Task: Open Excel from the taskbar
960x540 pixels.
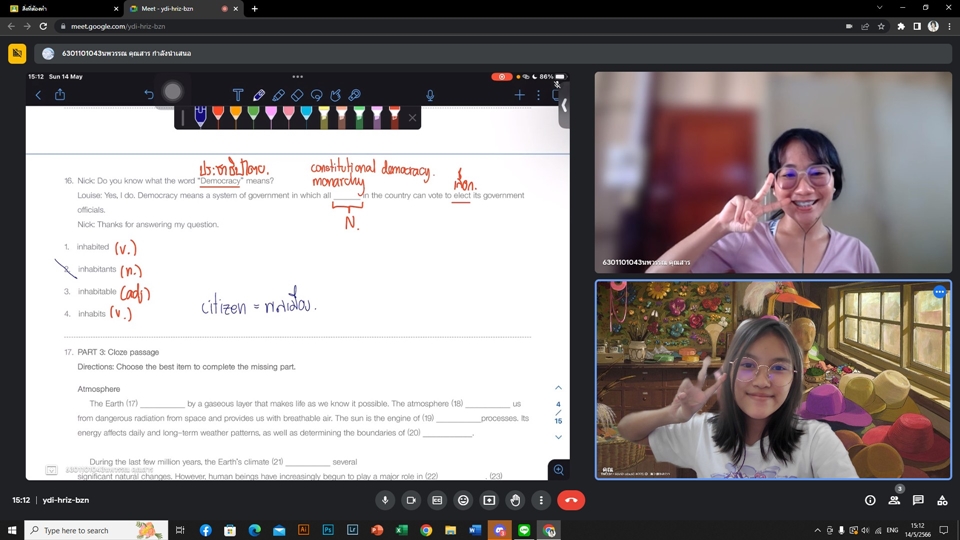Action: 402,530
